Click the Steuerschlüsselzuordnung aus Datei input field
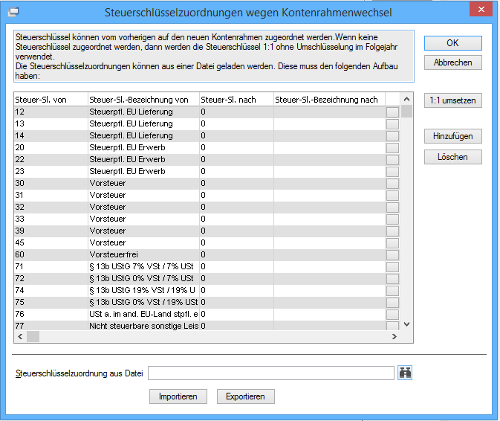The image size is (500, 421). tap(271, 373)
